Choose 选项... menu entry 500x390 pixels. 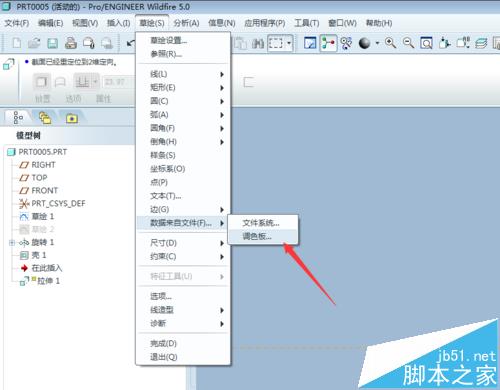183,296
